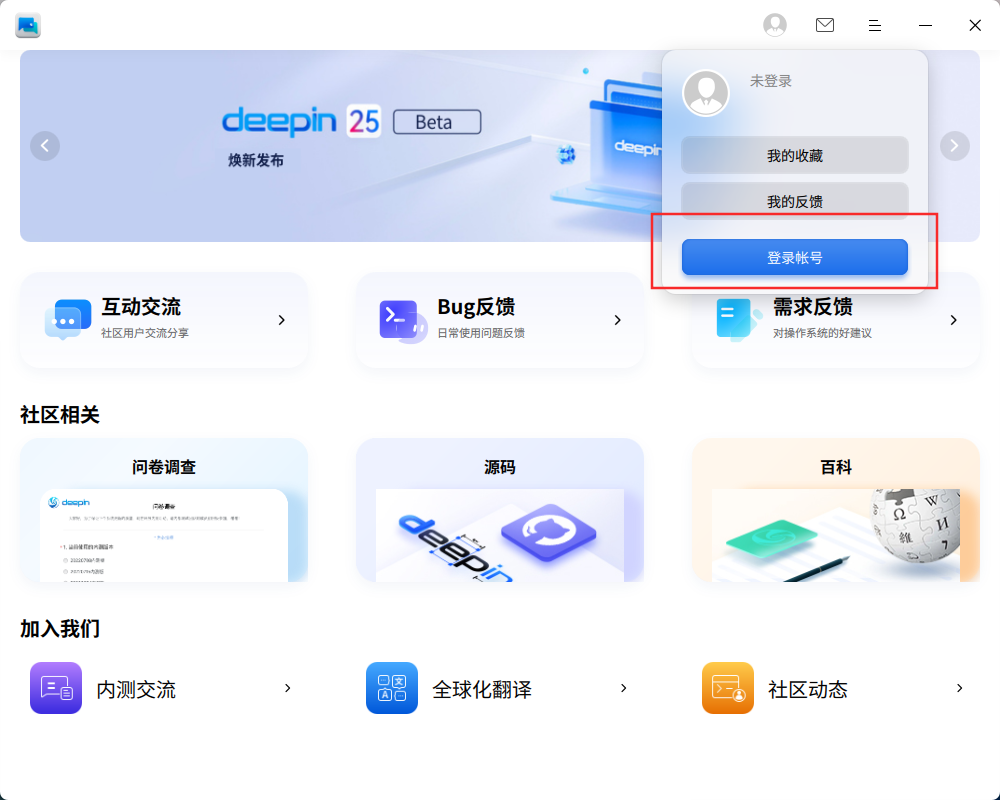
Task: Open 我的收藏 from account popup
Action: point(795,155)
